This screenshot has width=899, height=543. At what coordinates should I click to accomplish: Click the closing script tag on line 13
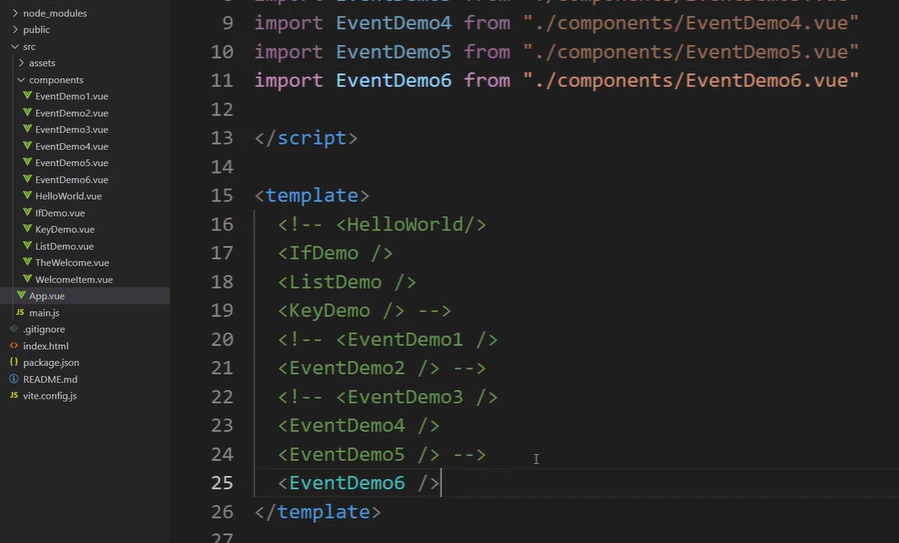click(x=306, y=138)
